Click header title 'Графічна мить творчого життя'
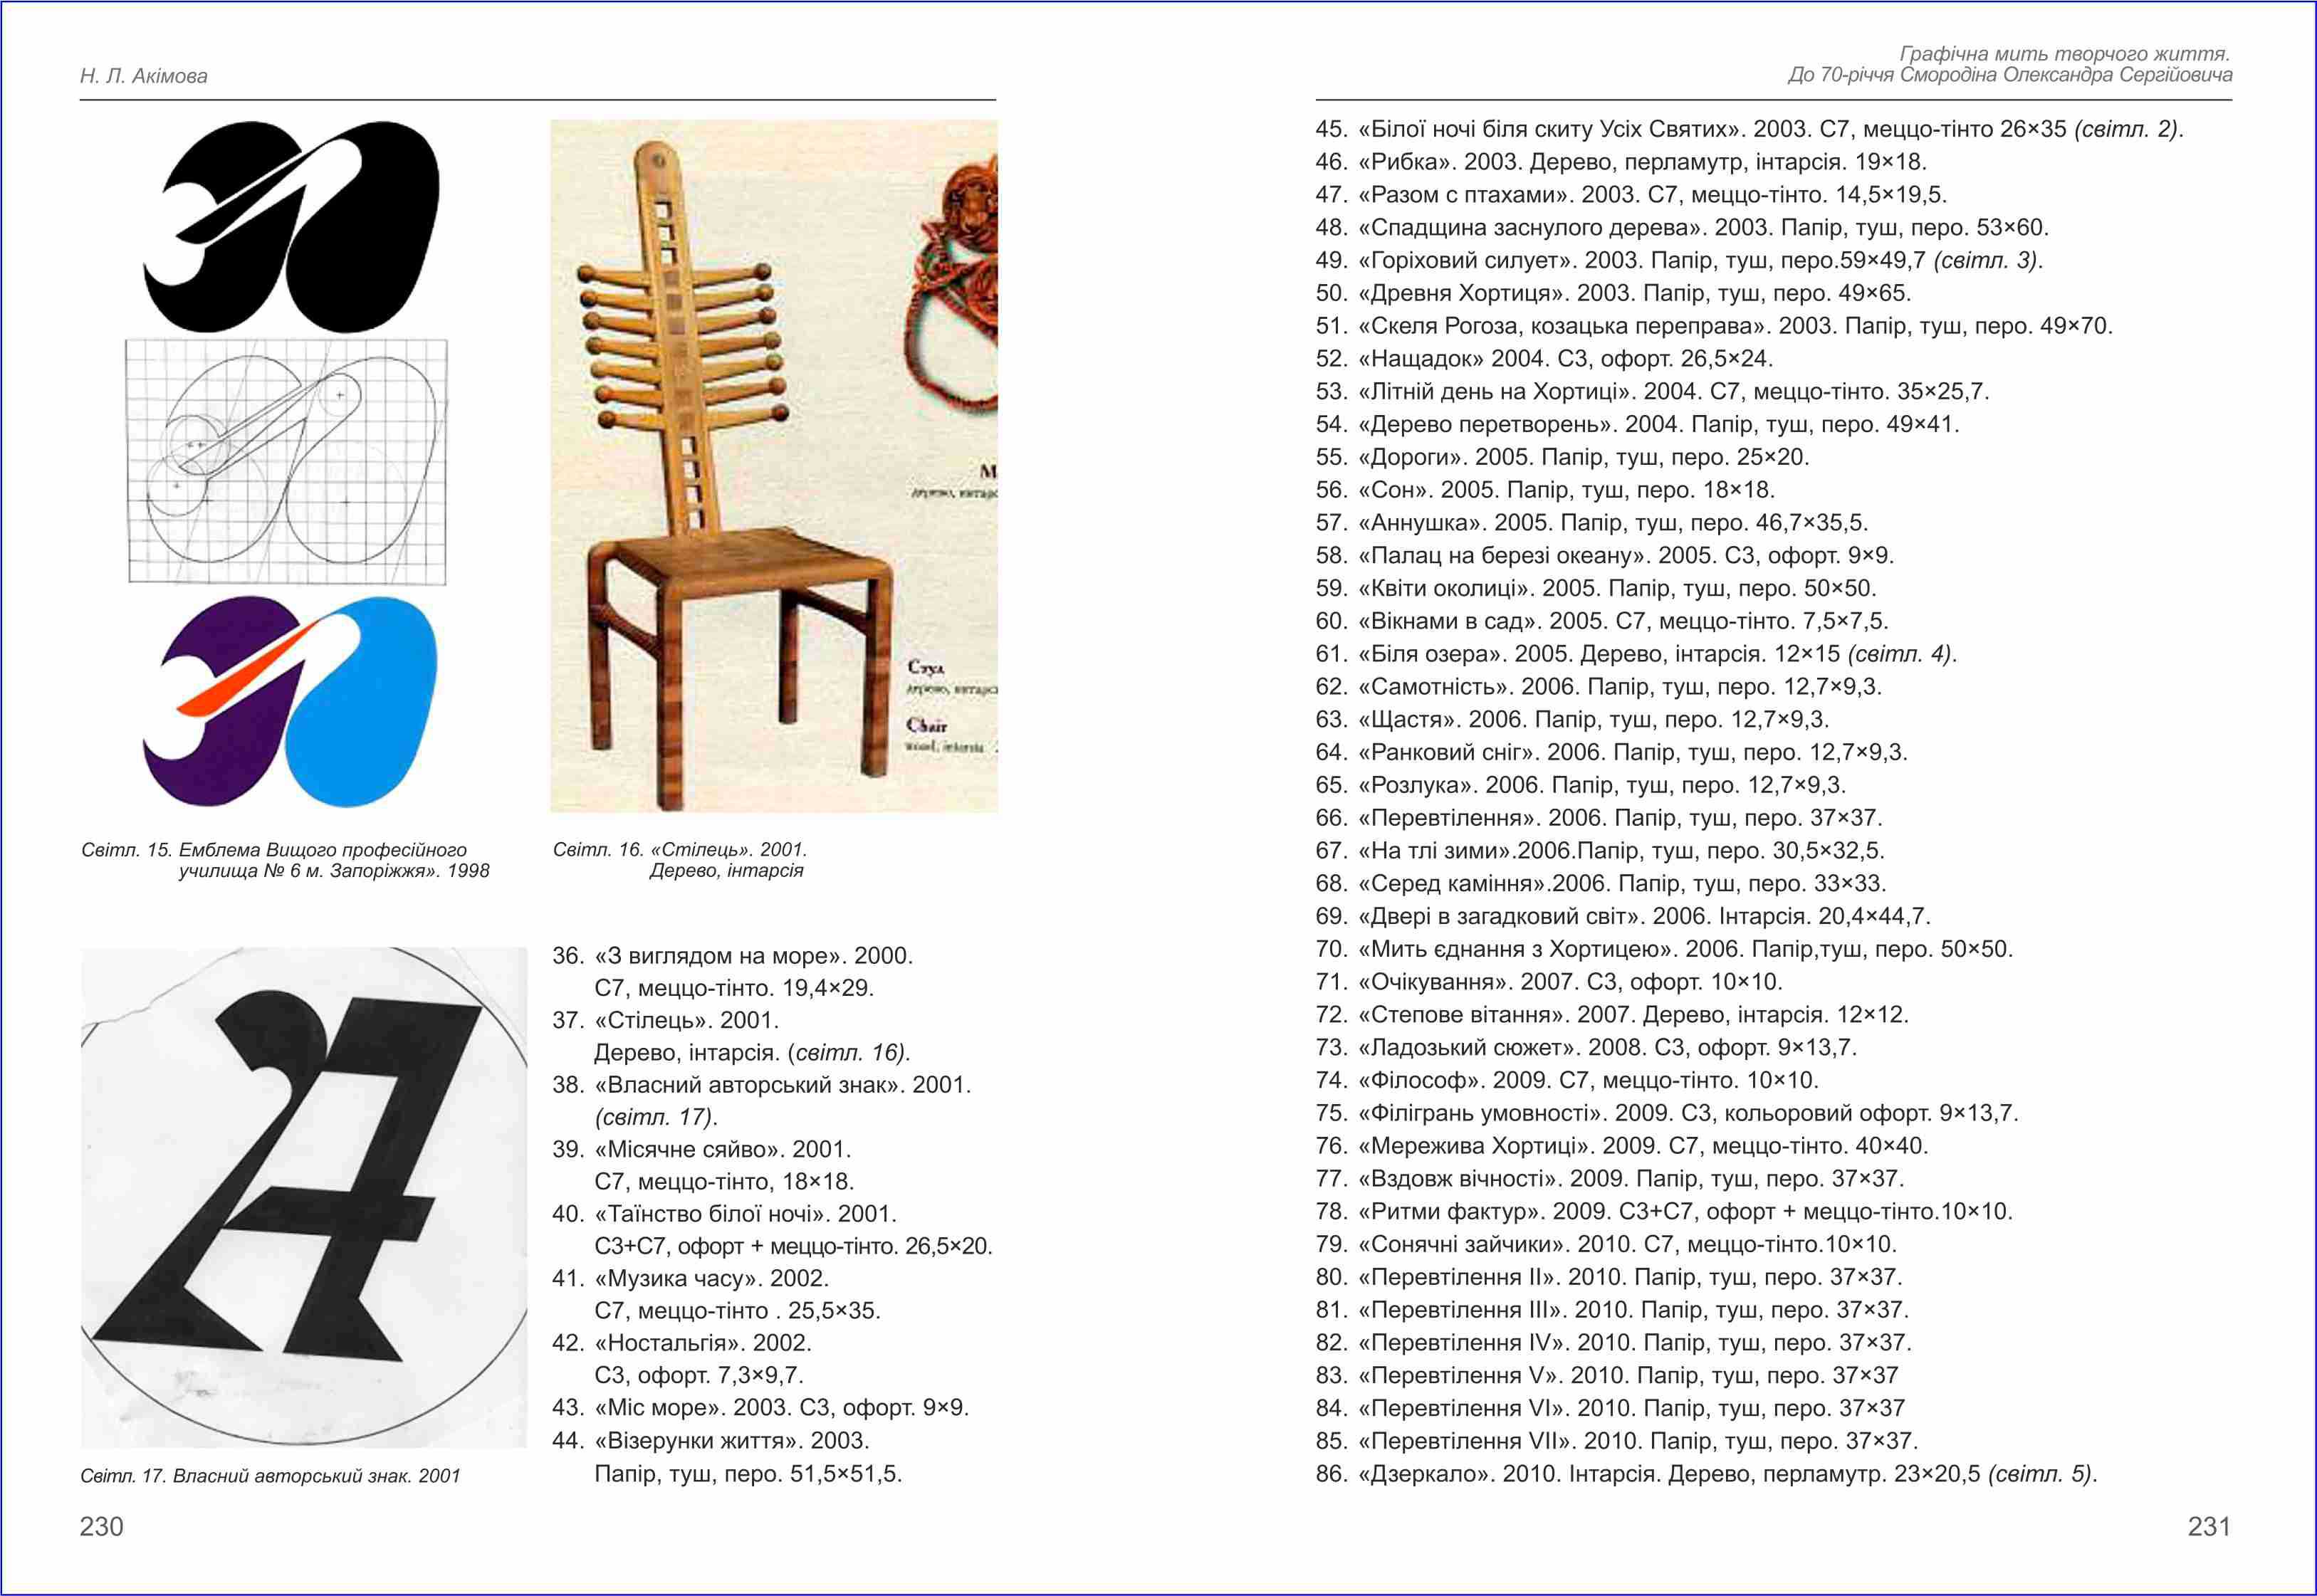Image resolution: width=2317 pixels, height=1596 pixels. coord(2064,54)
